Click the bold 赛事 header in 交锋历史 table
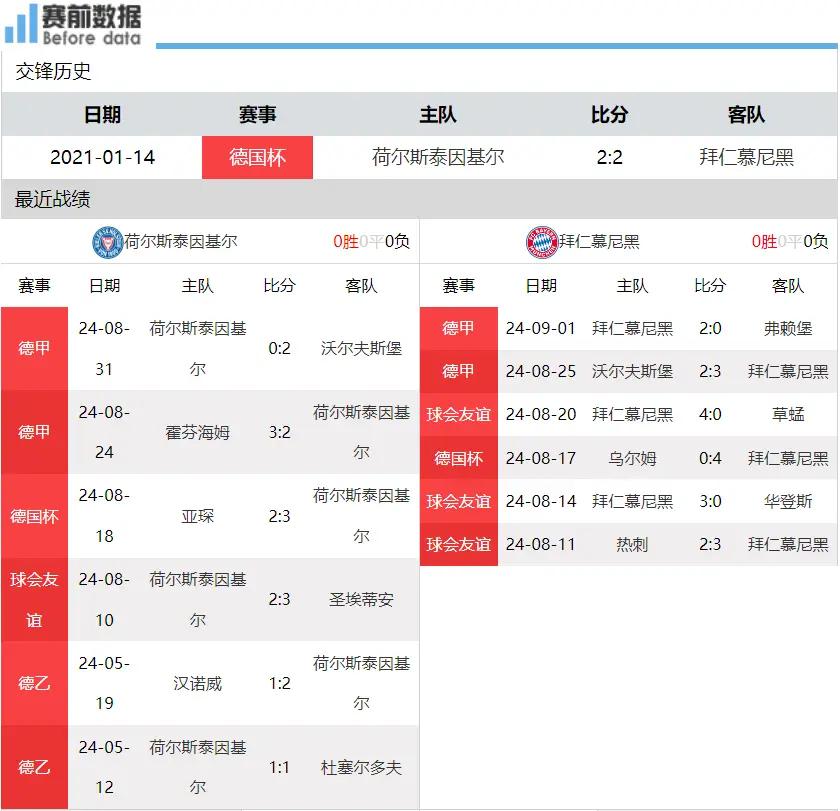840x811 pixels. (257, 115)
